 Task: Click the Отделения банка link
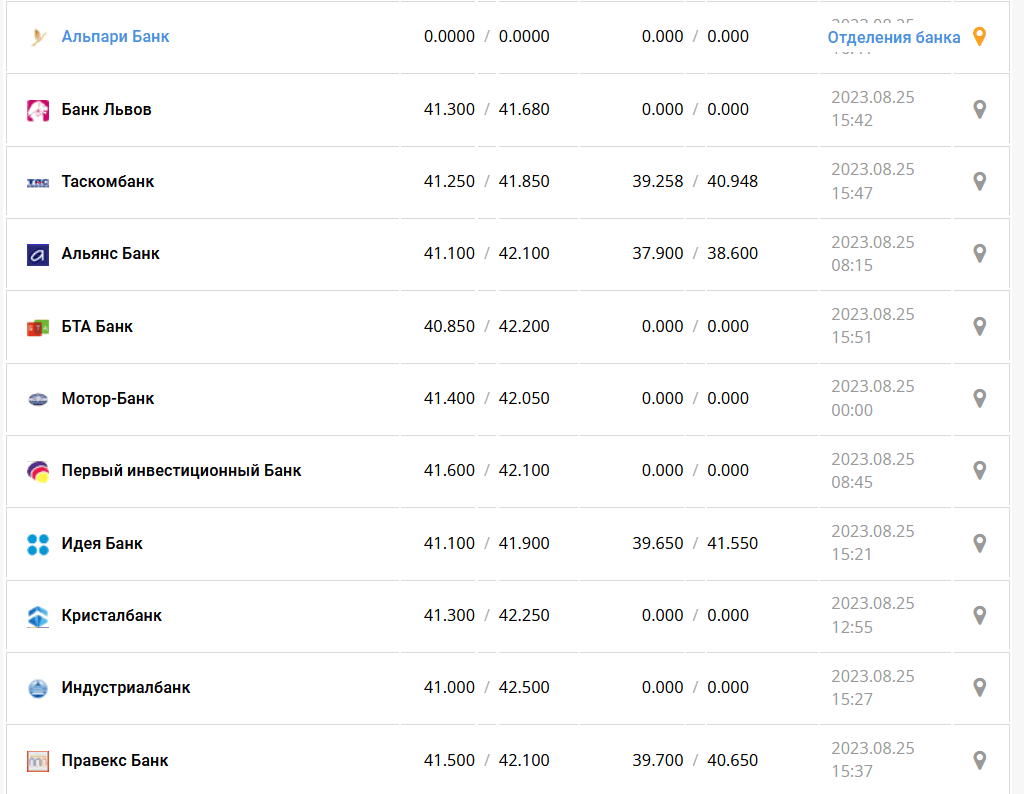(x=893, y=37)
